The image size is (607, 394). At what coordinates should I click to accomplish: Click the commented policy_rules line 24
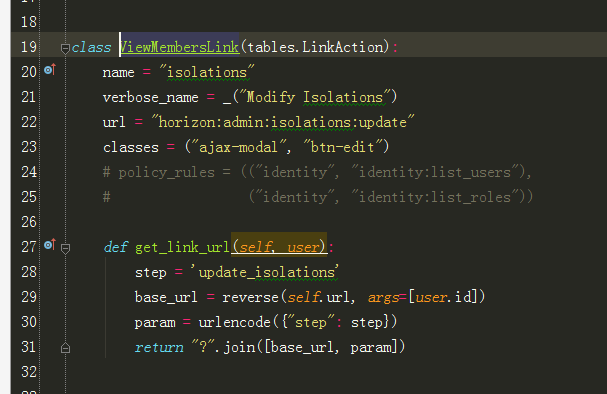[317, 172]
